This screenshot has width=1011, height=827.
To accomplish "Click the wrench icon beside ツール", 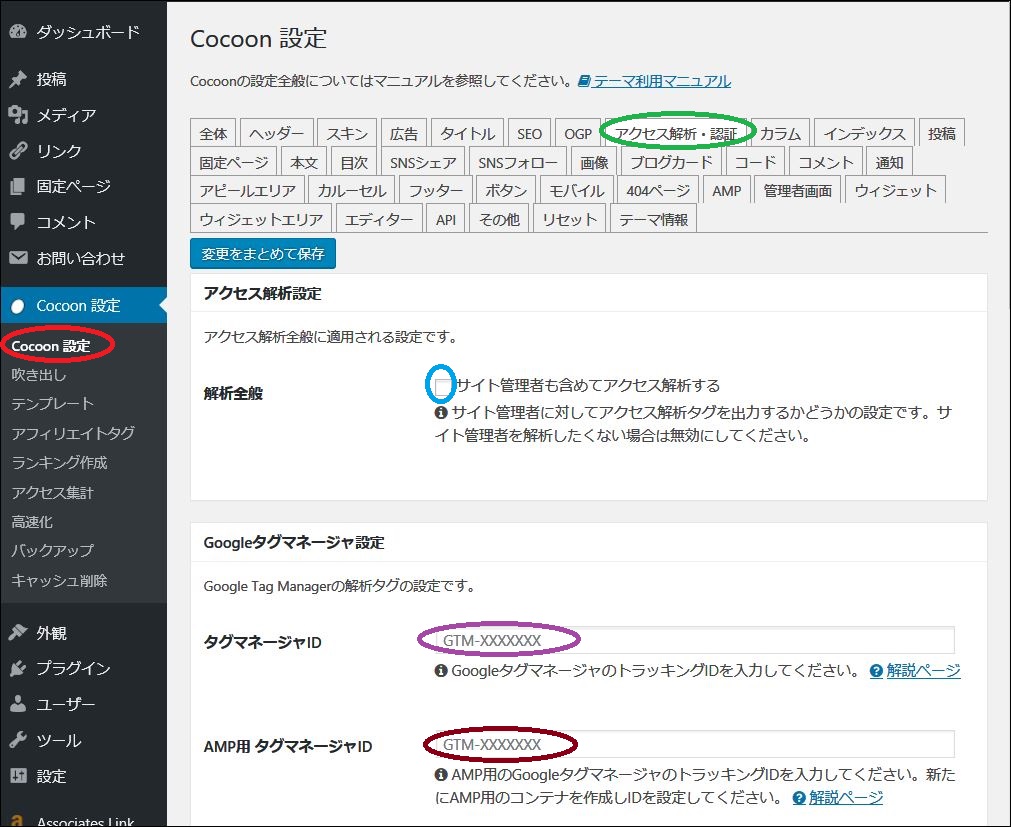I will point(18,740).
